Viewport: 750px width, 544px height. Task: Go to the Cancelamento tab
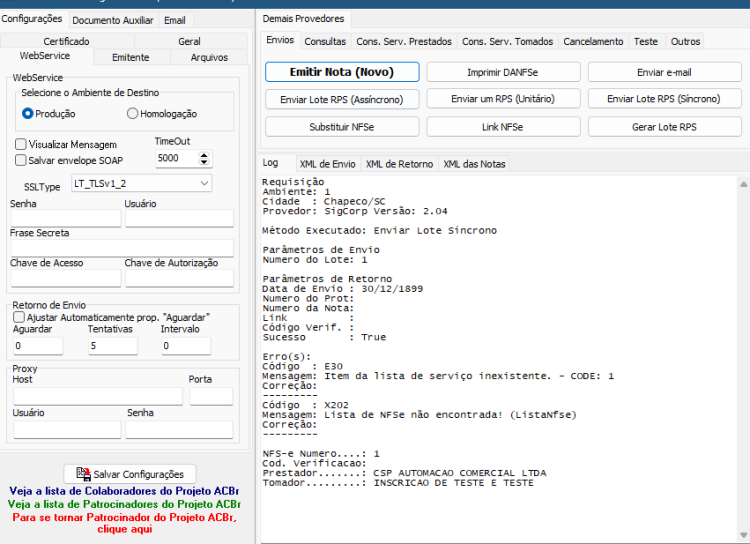(593, 42)
